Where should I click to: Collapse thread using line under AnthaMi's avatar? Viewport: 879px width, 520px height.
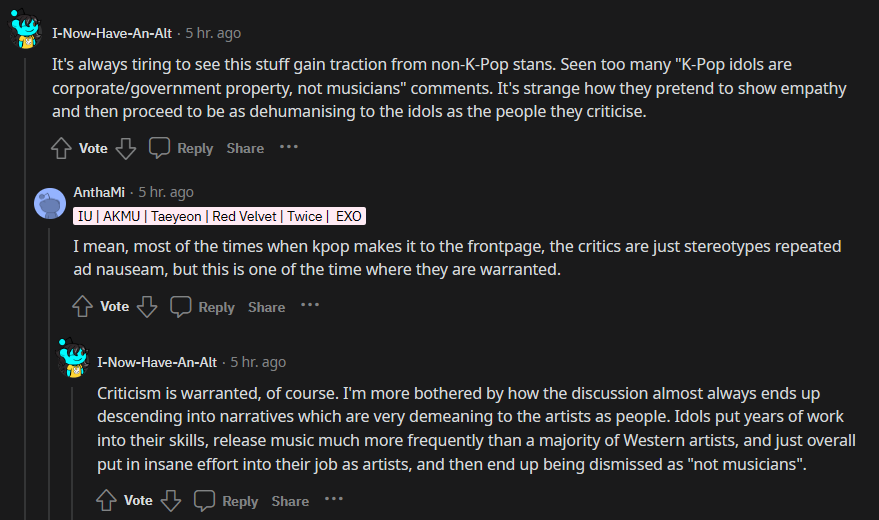(50, 380)
